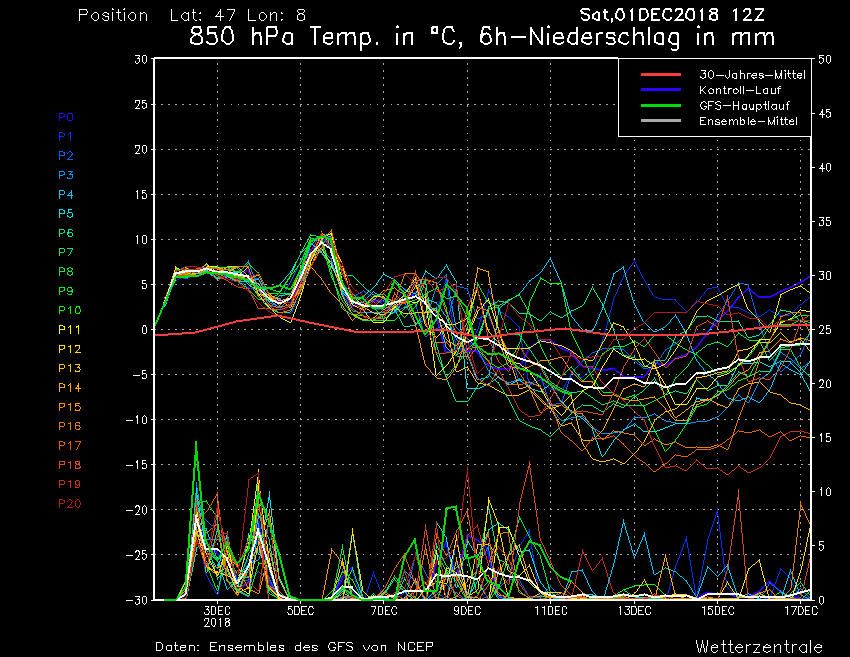Click the 40 precipitation axis value
850x657 pixels.
[x=825, y=168]
